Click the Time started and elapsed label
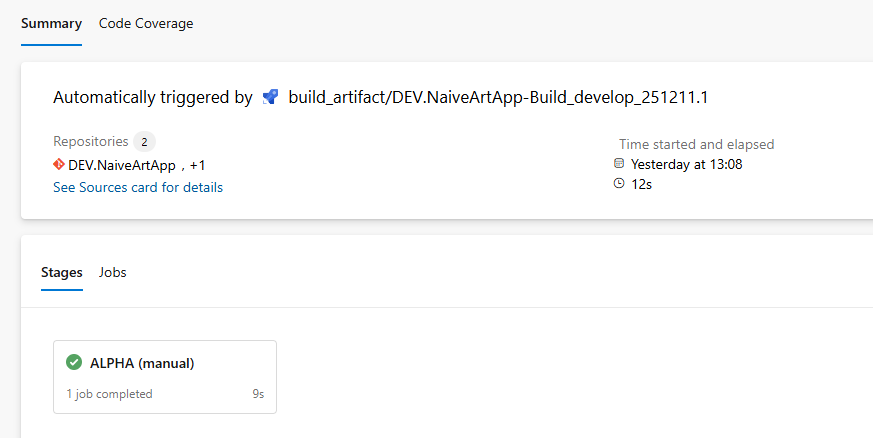Screen dimensions: 873x438 pos(697,144)
